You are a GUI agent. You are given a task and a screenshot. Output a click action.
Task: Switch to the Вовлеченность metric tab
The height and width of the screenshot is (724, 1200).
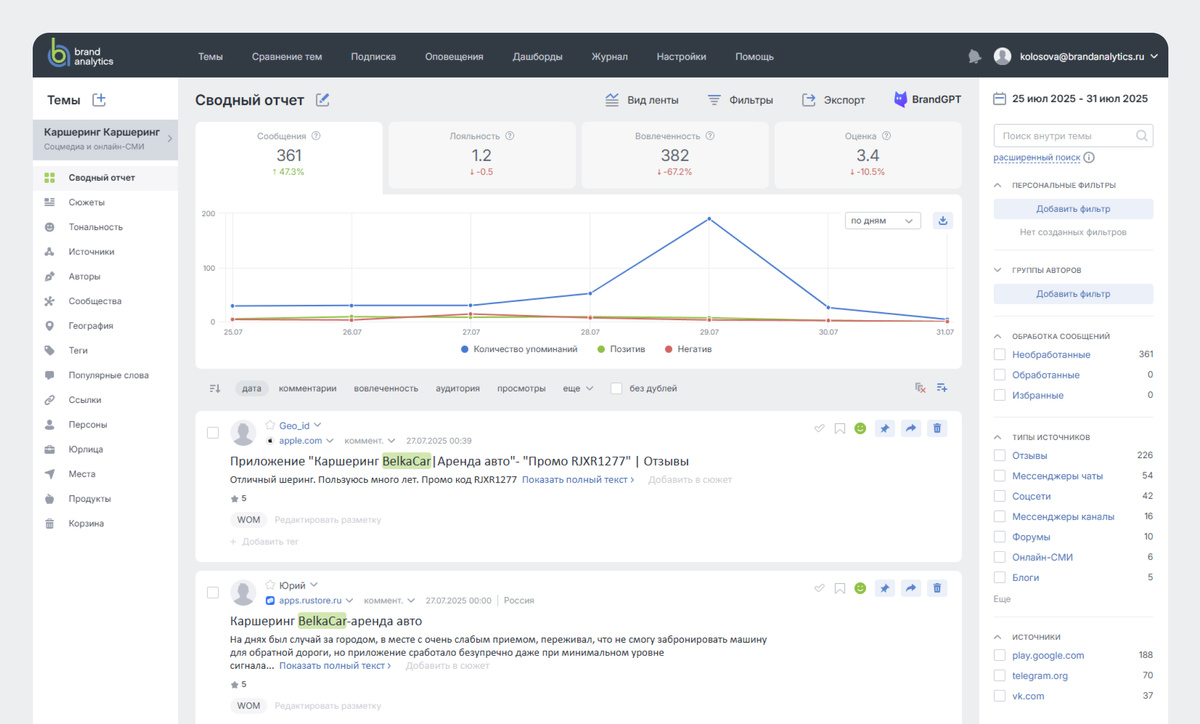point(675,155)
